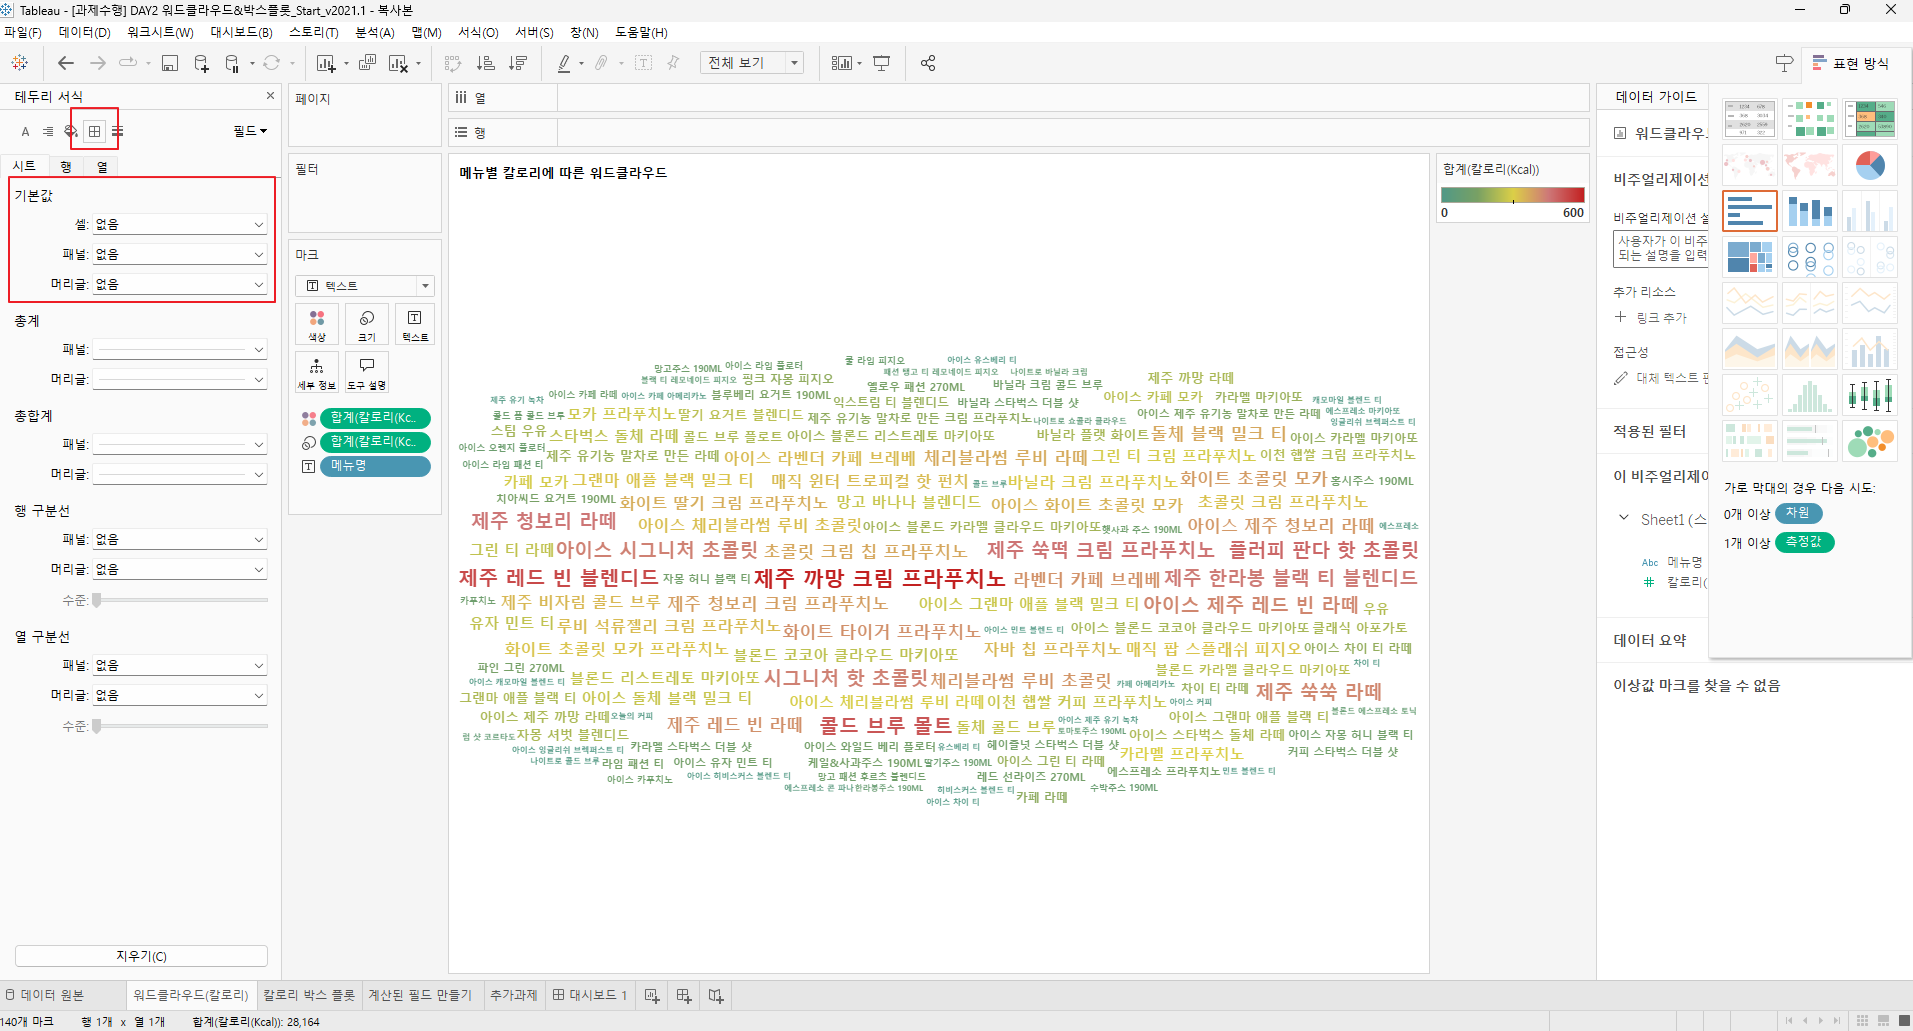
Task: Sort ascending toolbar icon
Action: click(x=486, y=63)
